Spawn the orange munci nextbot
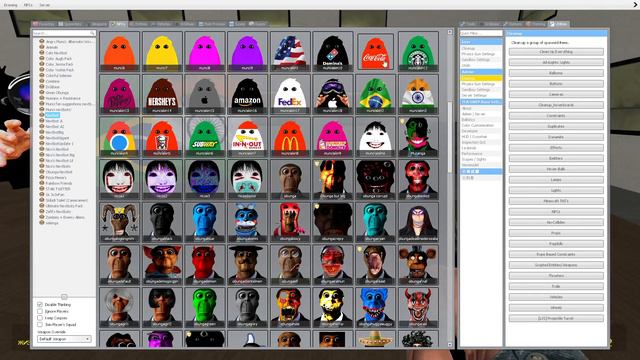Image resolution: width=640 pixels, height=360 pixels. pyautogui.click(x=119, y=51)
